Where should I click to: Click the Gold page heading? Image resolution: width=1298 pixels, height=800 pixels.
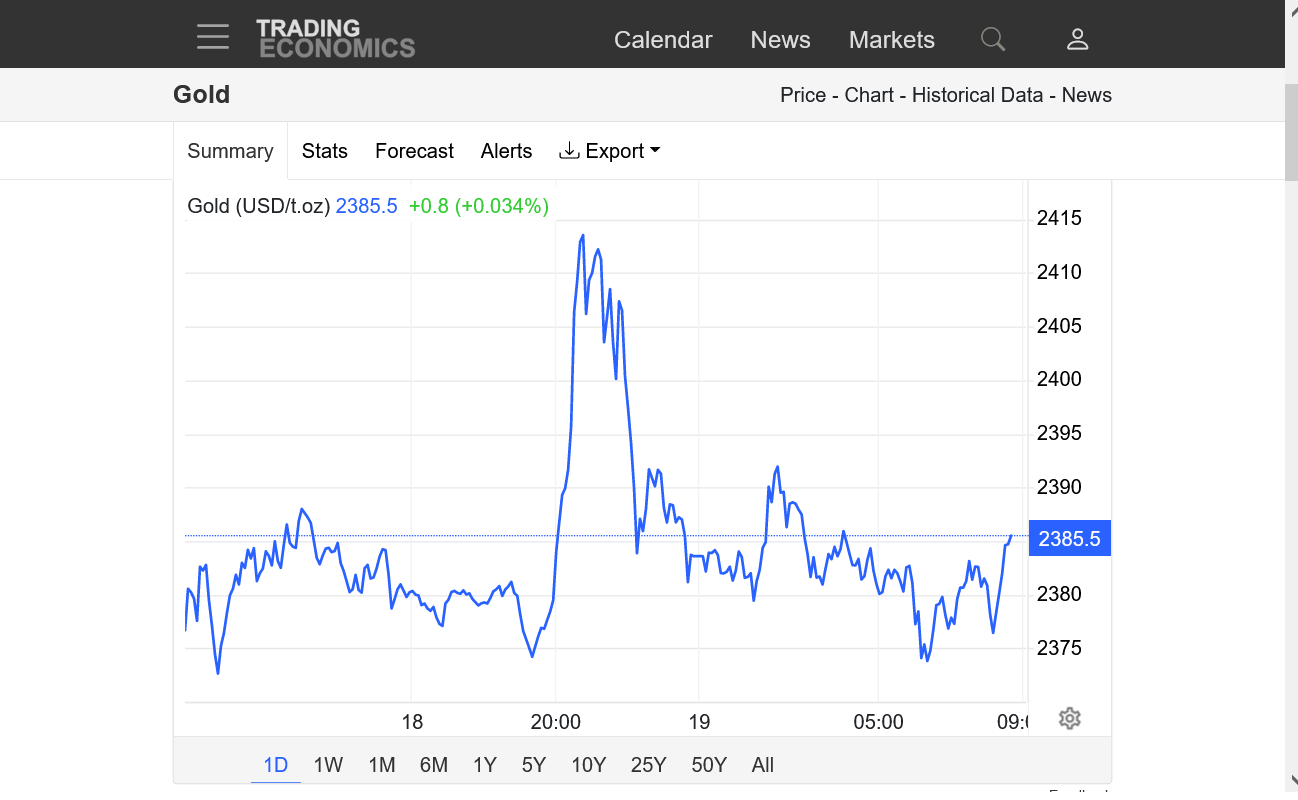pos(202,95)
